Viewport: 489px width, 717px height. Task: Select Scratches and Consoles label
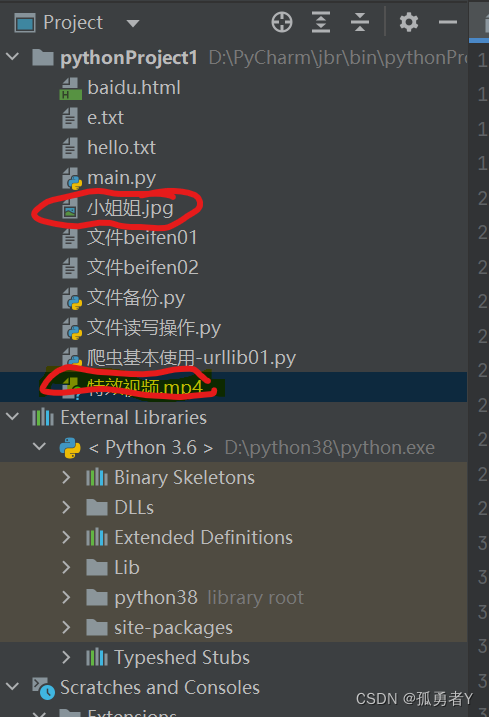tap(160, 688)
